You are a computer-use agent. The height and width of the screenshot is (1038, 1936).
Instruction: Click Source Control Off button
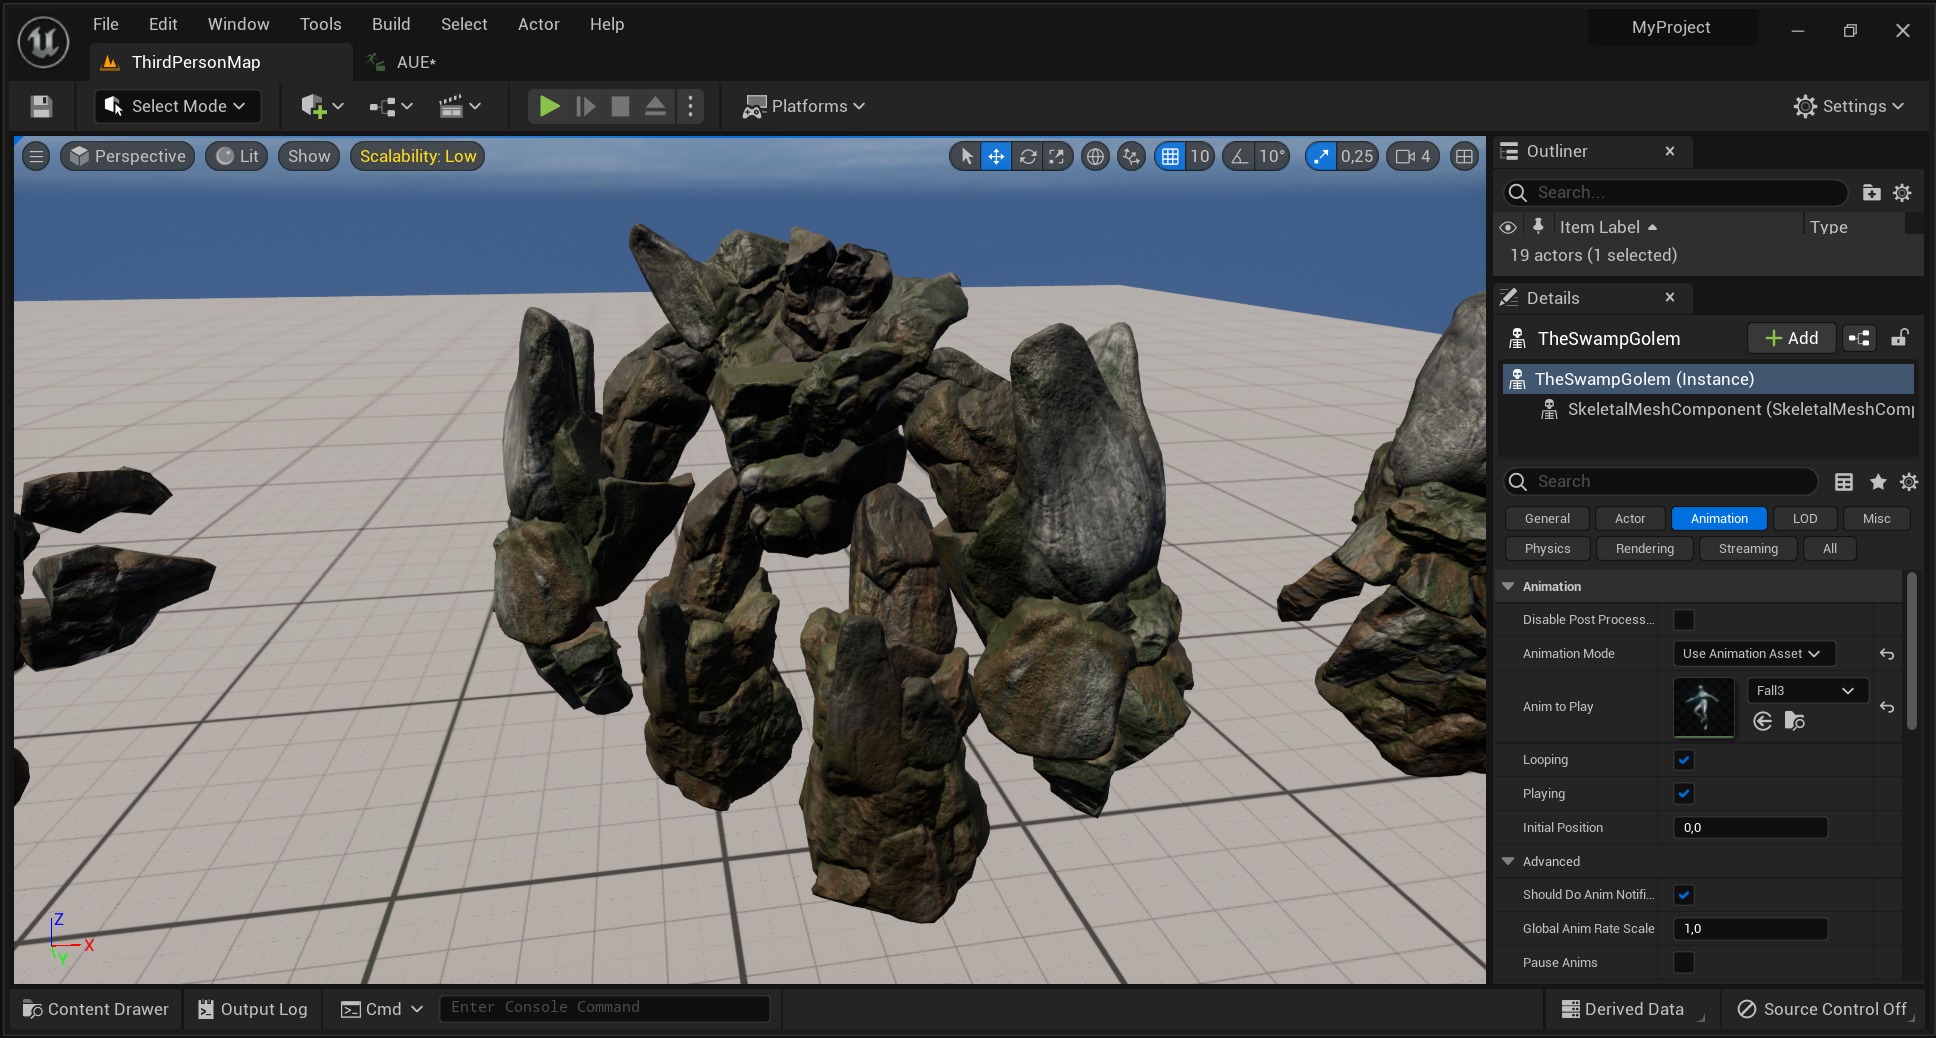coord(1821,1009)
